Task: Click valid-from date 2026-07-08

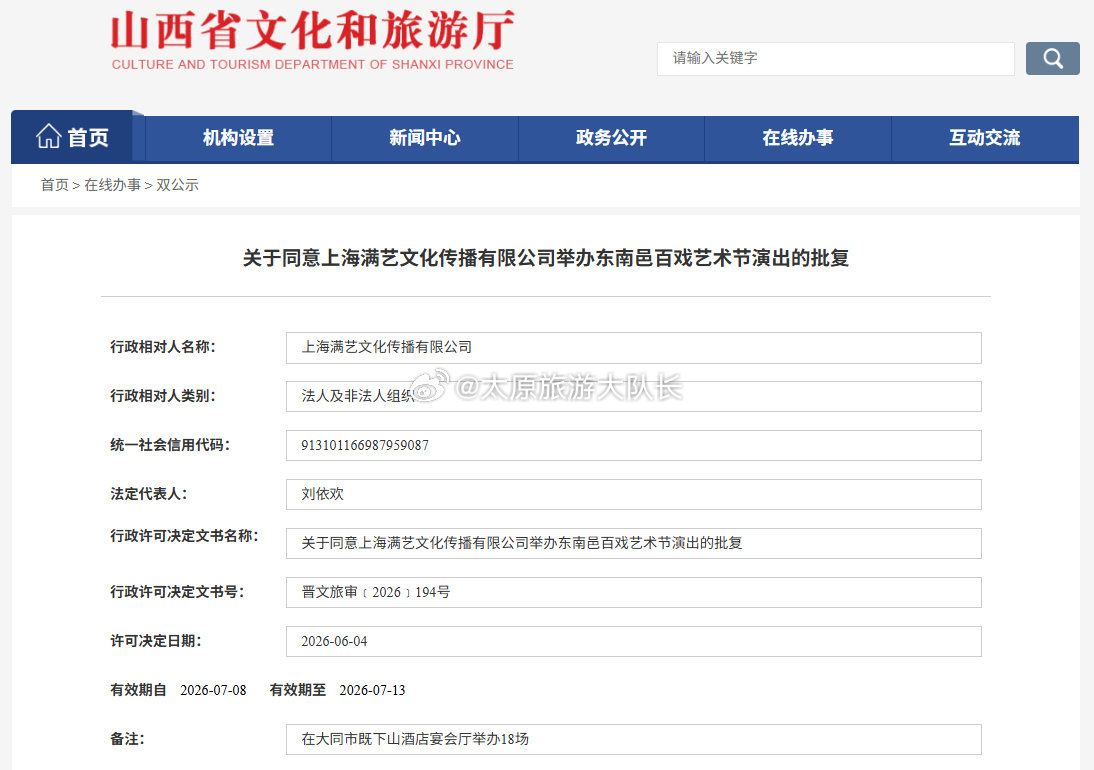Action: tap(213, 690)
